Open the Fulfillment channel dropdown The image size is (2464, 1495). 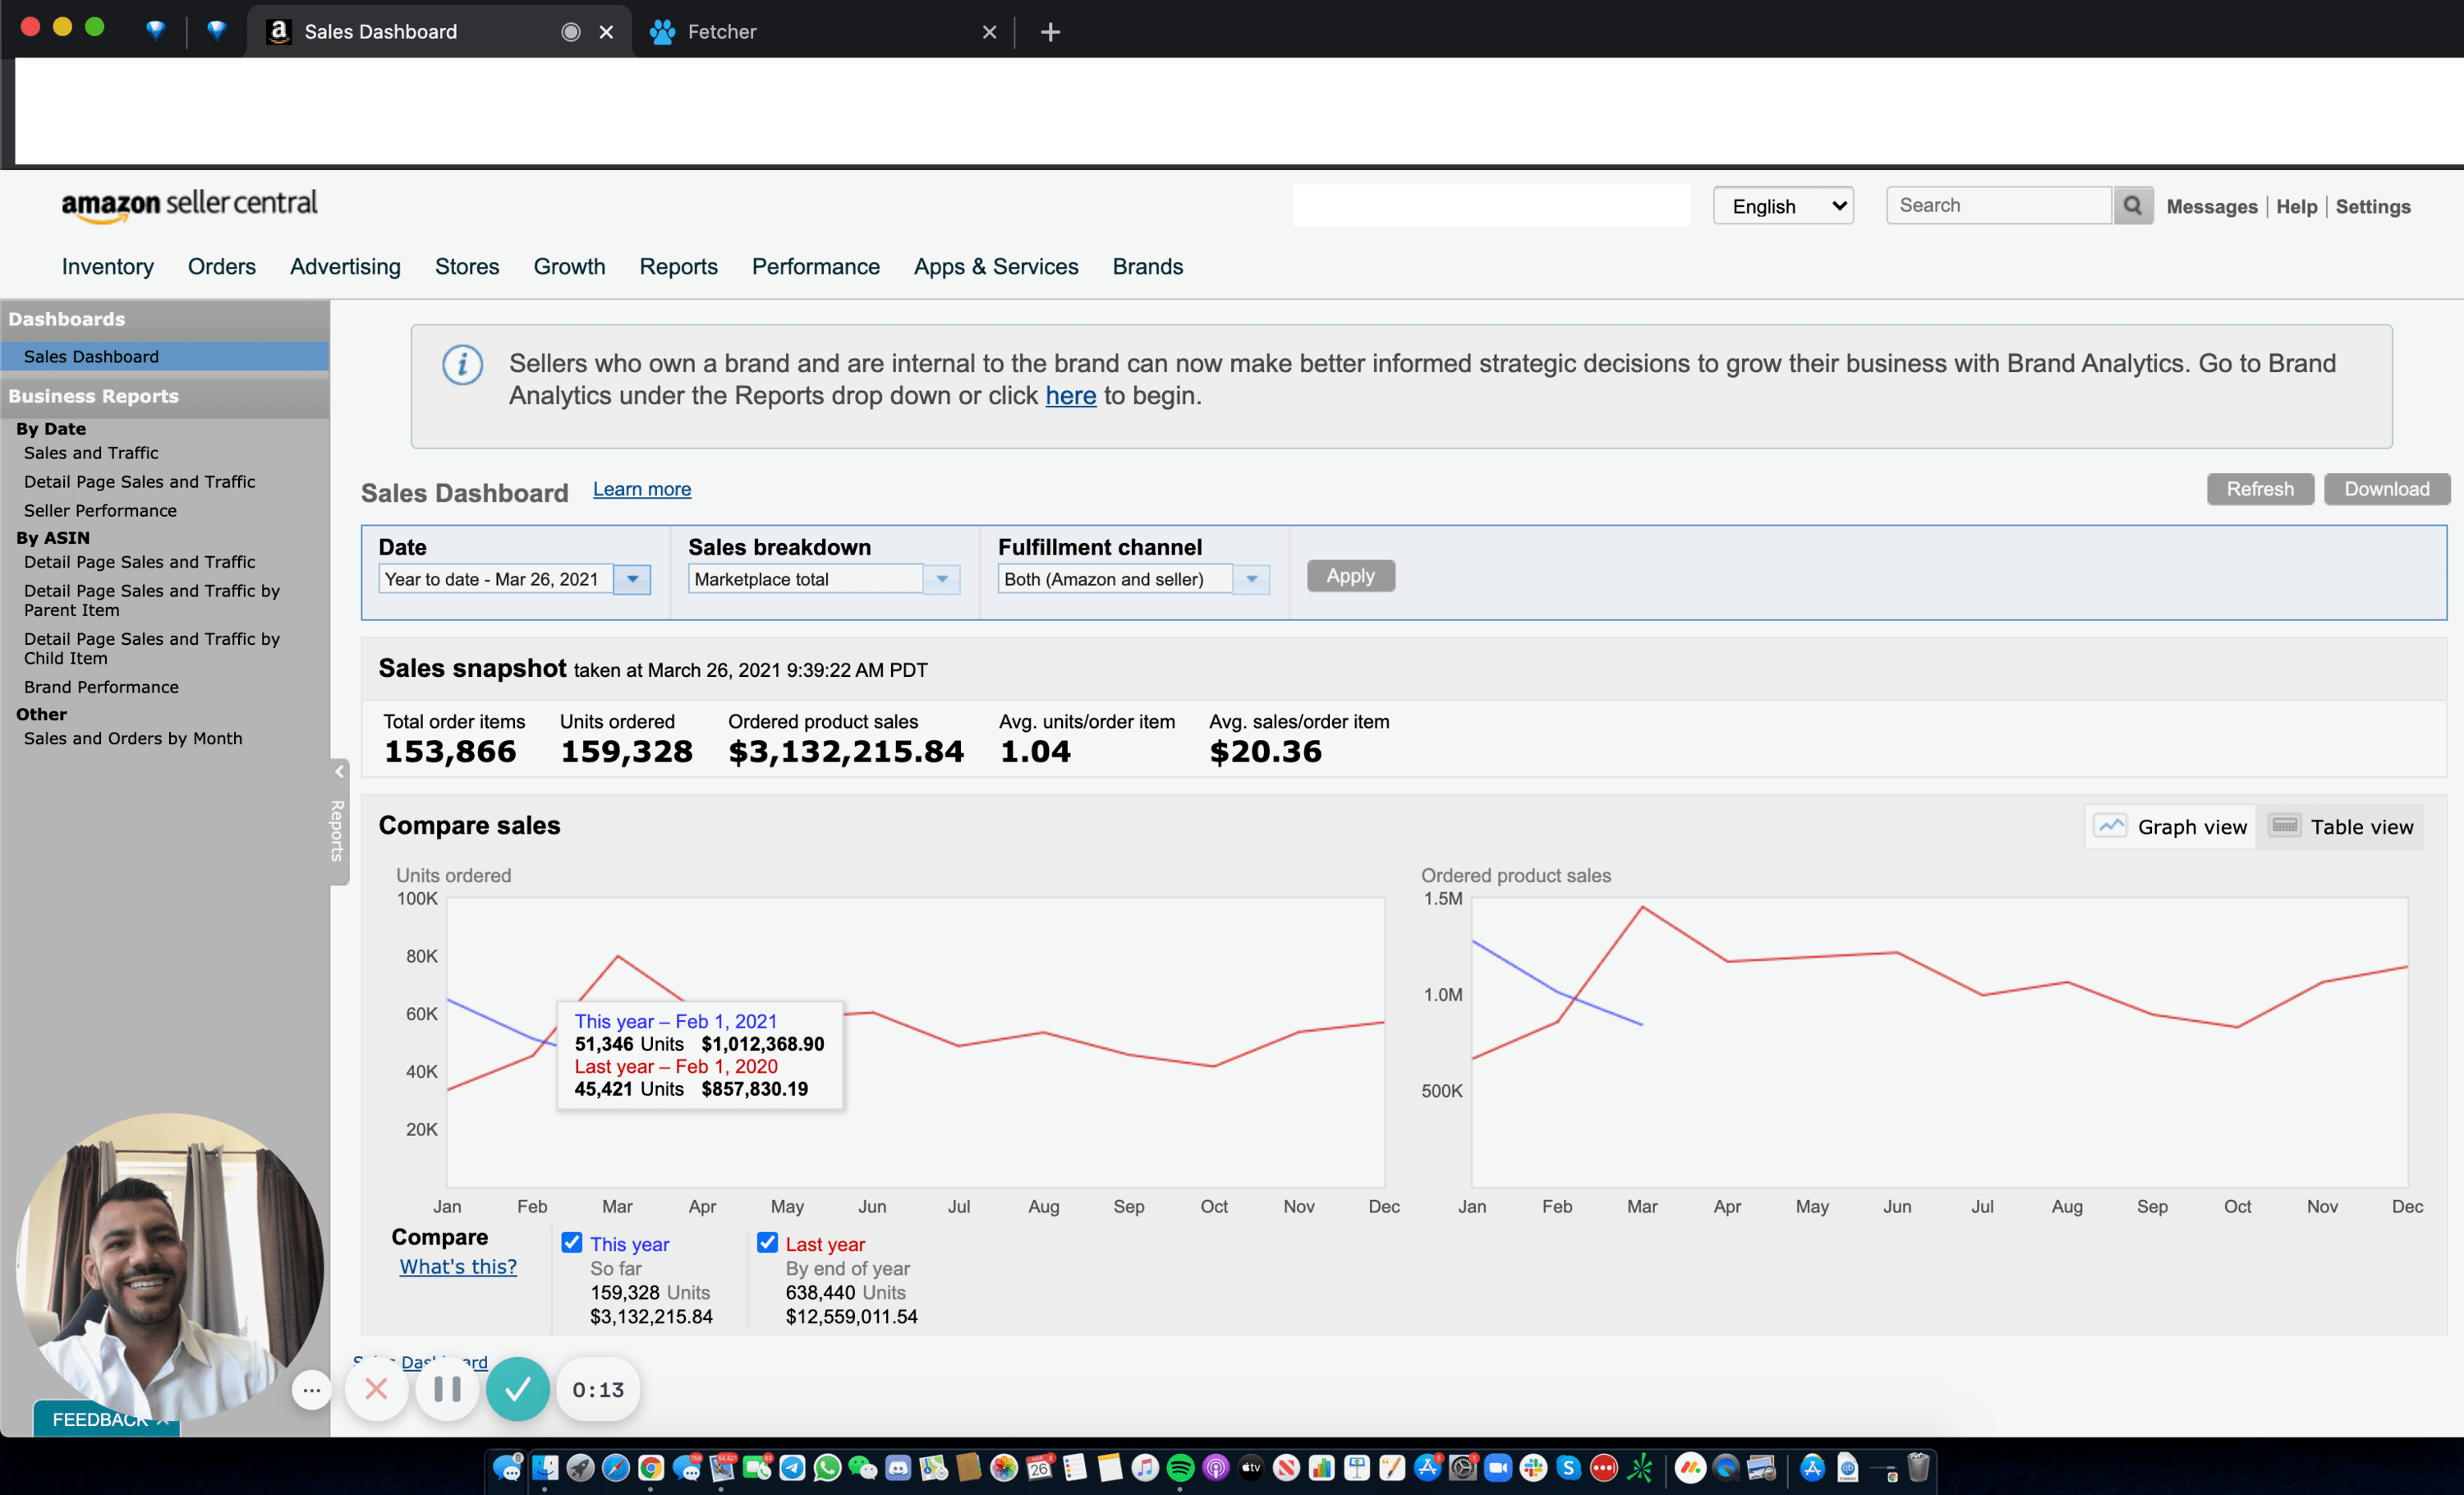1250,579
